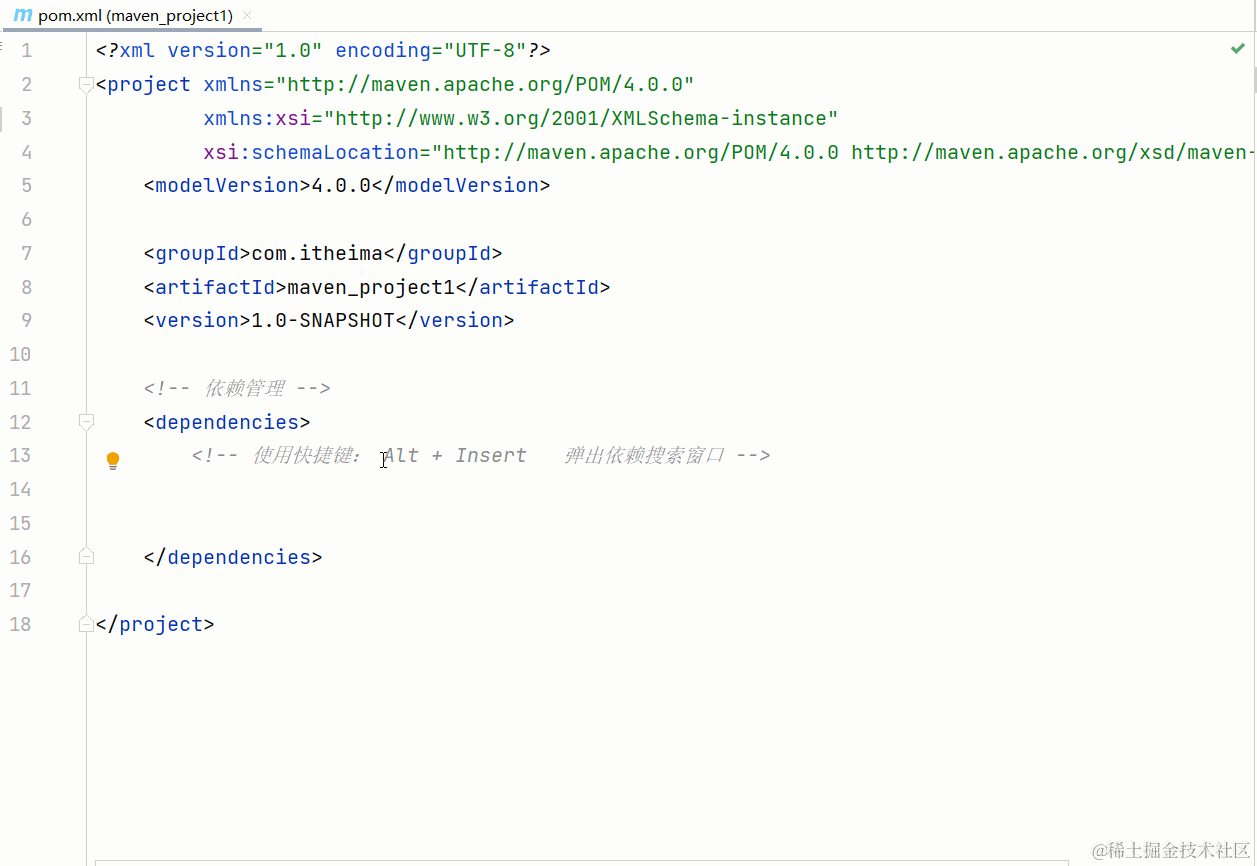The image size is (1257, 866).
Task: Click the comment 依赖管理 on line 11
Action: coord(244,388)
